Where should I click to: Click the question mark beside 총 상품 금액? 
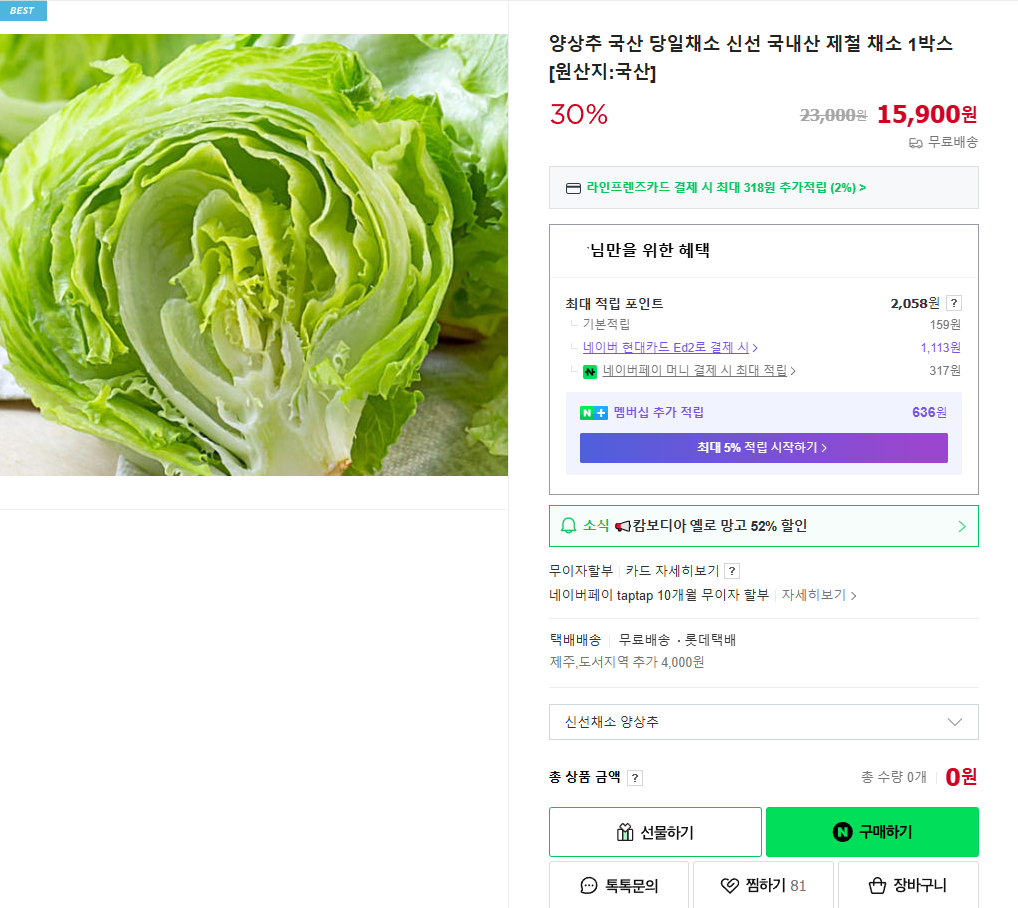click(635, 778)
